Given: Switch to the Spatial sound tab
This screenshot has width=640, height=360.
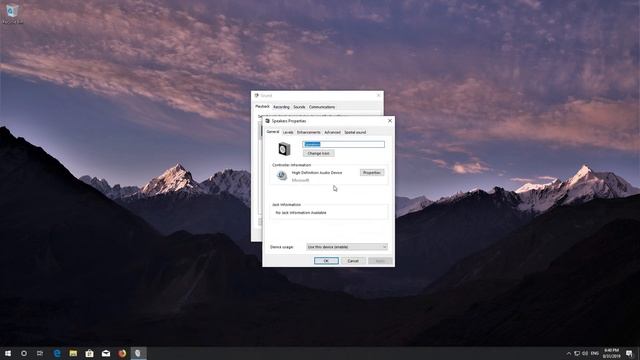Looking at the screenshot, I should click(355, 132).
